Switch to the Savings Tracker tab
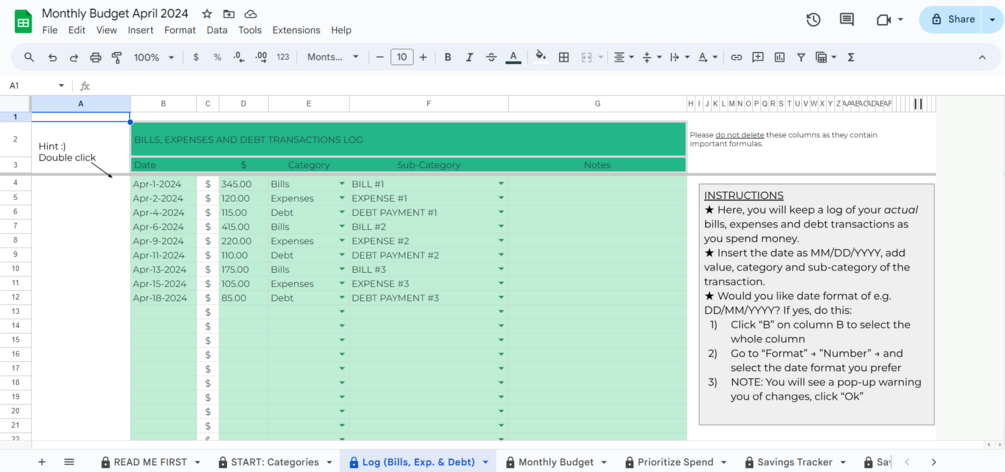 pyautogui.click(x=795, y=462)
